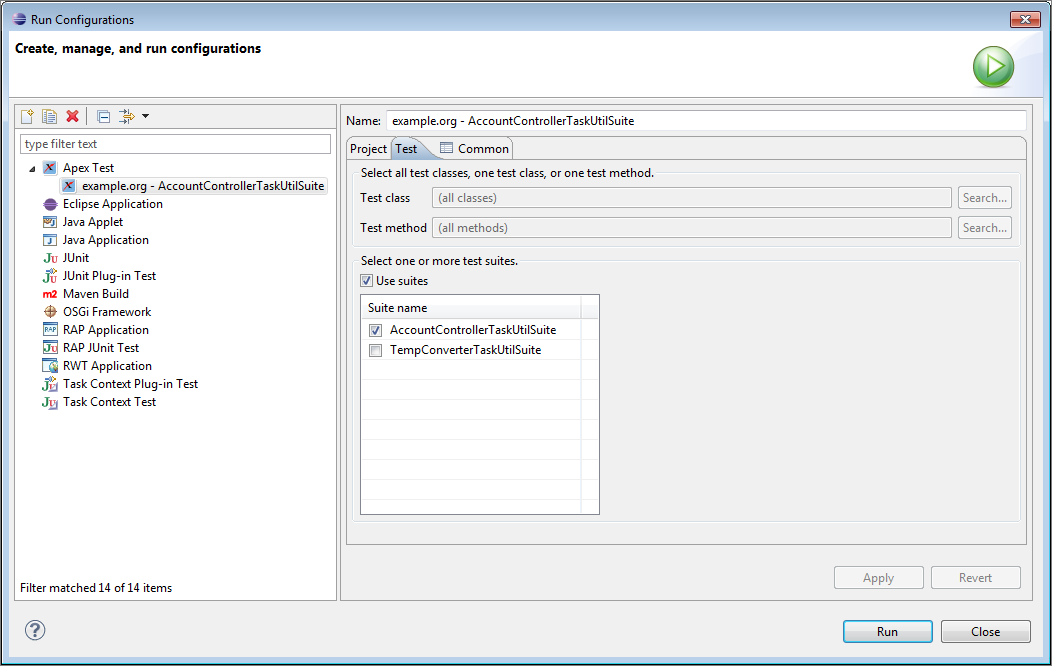Select the AccountControllerTaskUtilSuite row text
Image resolution: width=1052 pixels, height=666 pixels.
473,330
